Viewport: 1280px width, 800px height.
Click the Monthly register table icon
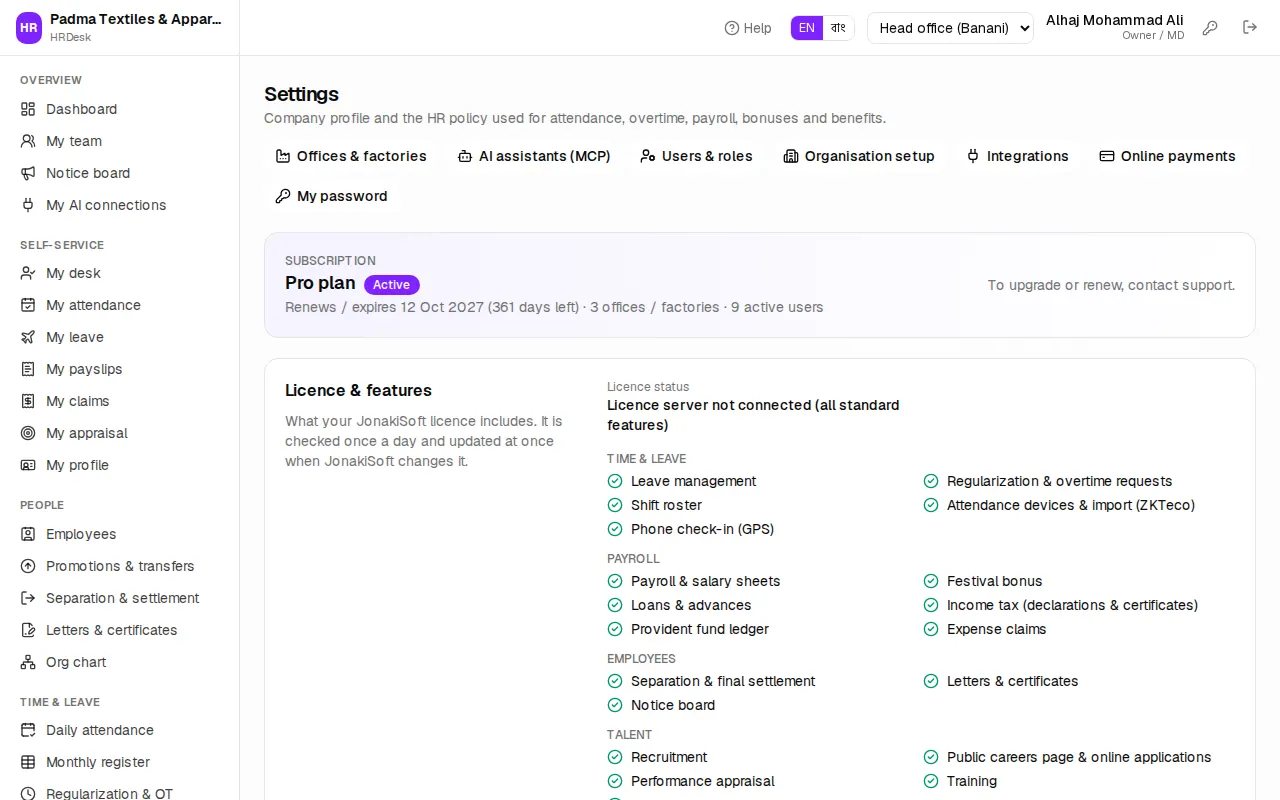click(28, 762)
